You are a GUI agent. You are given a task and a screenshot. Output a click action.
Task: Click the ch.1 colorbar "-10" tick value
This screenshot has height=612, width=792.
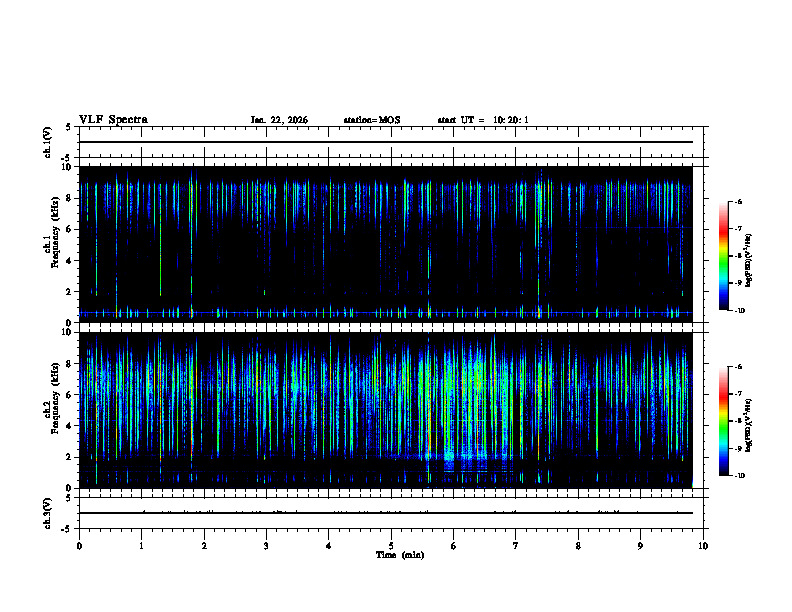pos(739,311)
